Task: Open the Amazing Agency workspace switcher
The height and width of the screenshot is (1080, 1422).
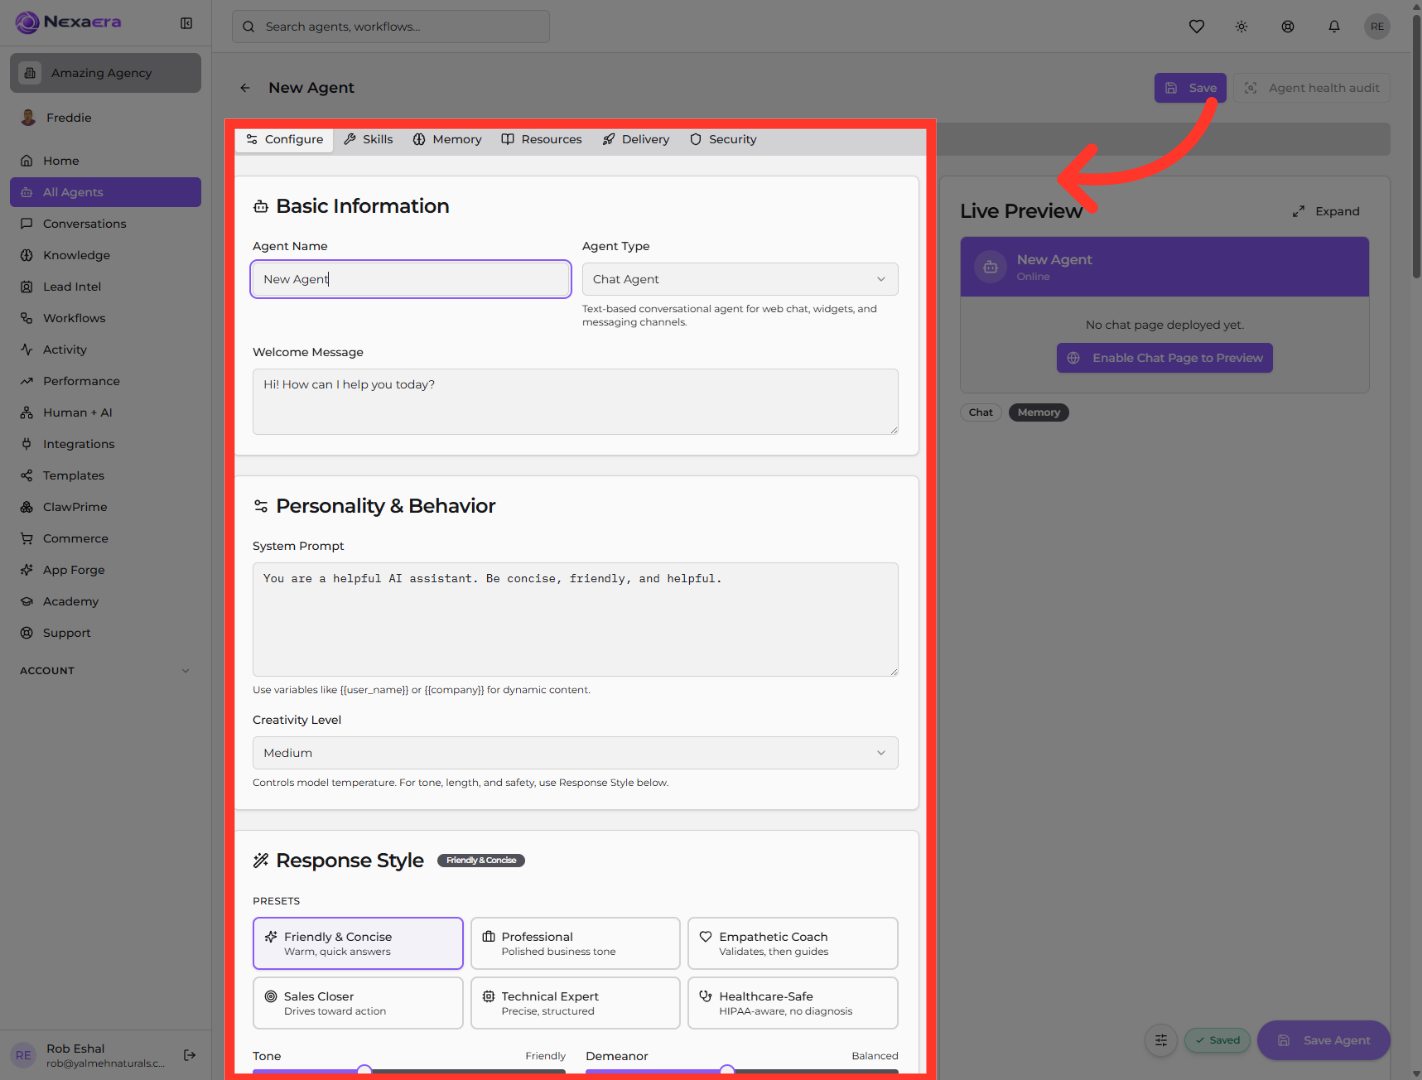Action: (x=105, y=73)
